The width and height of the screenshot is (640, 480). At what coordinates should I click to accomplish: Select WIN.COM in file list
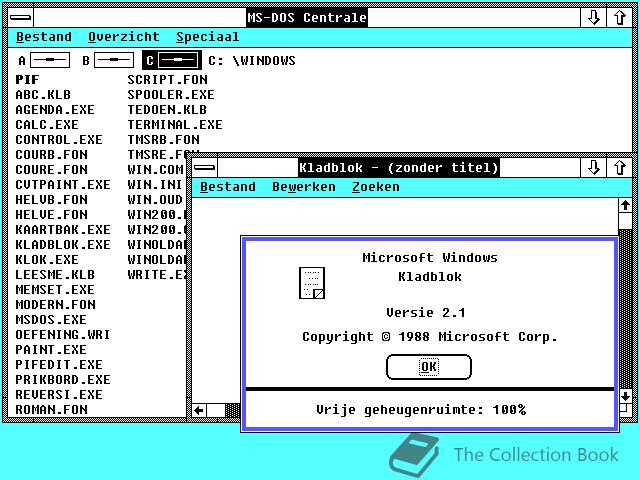click(x=155, y=169)
